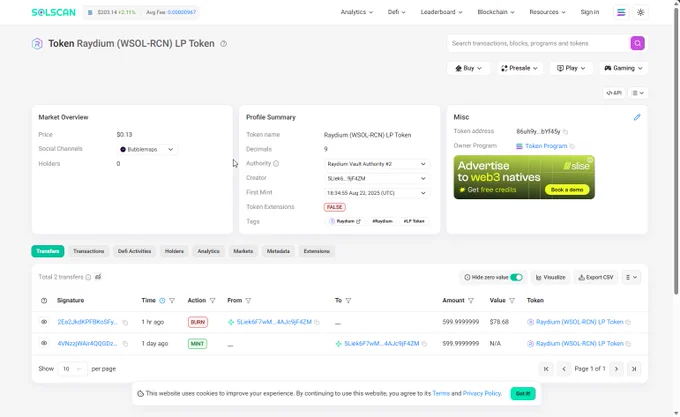The image size is (680, 417).
Task: Click the clock icon in Time column
Action: point(162,300)
